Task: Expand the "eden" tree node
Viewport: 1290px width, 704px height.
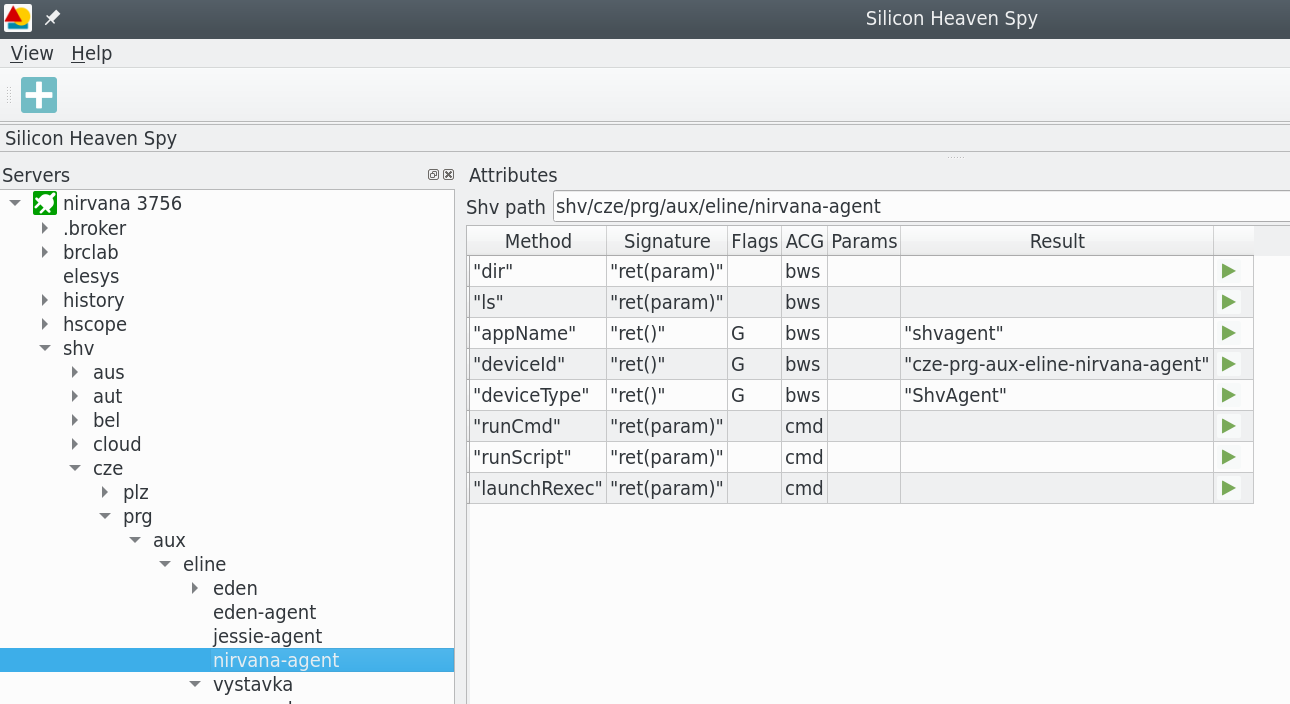Action: (194, 588)
